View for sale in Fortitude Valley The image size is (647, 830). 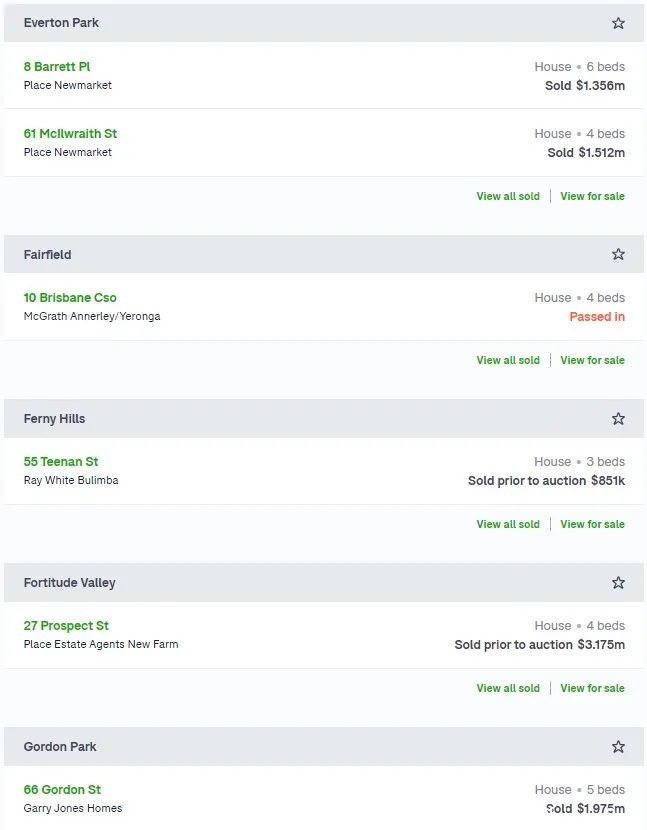pos(592,689)
